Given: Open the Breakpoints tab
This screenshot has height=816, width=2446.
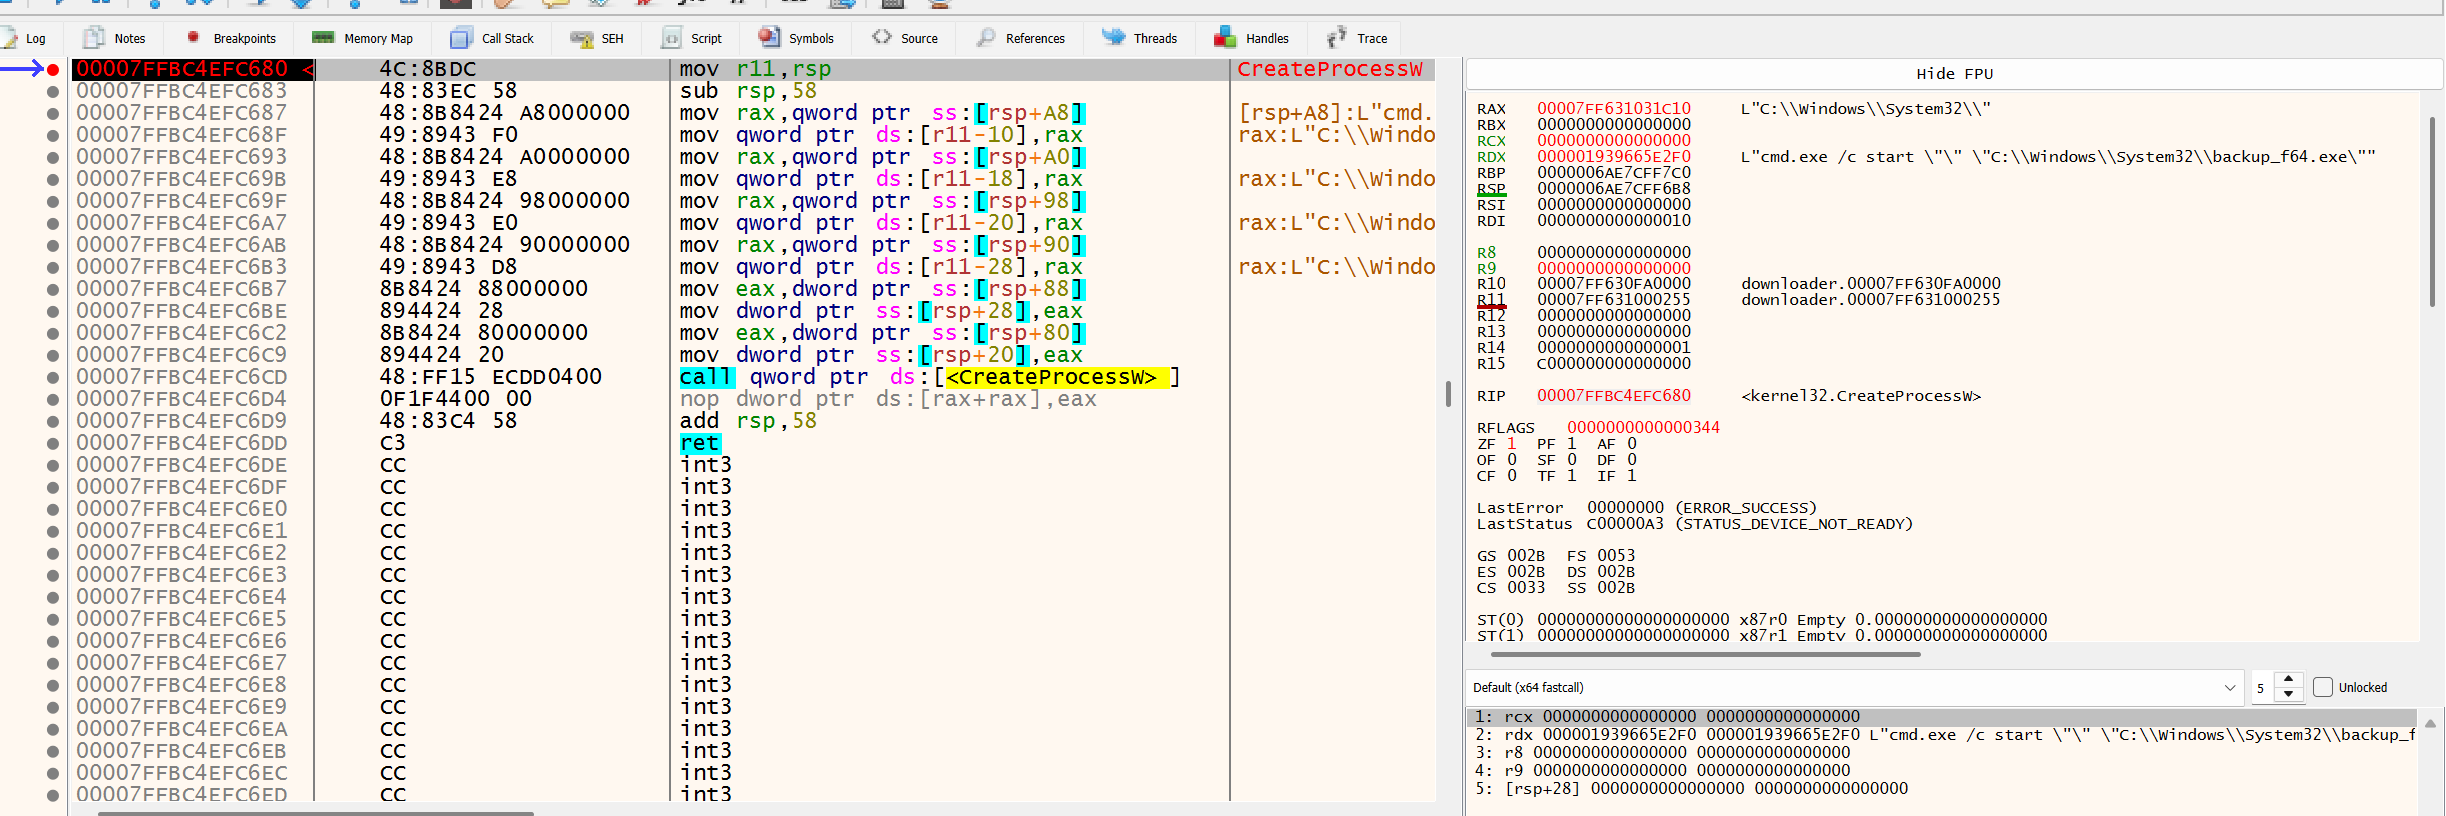Looking at the screenshot, I should click(231, 38).
